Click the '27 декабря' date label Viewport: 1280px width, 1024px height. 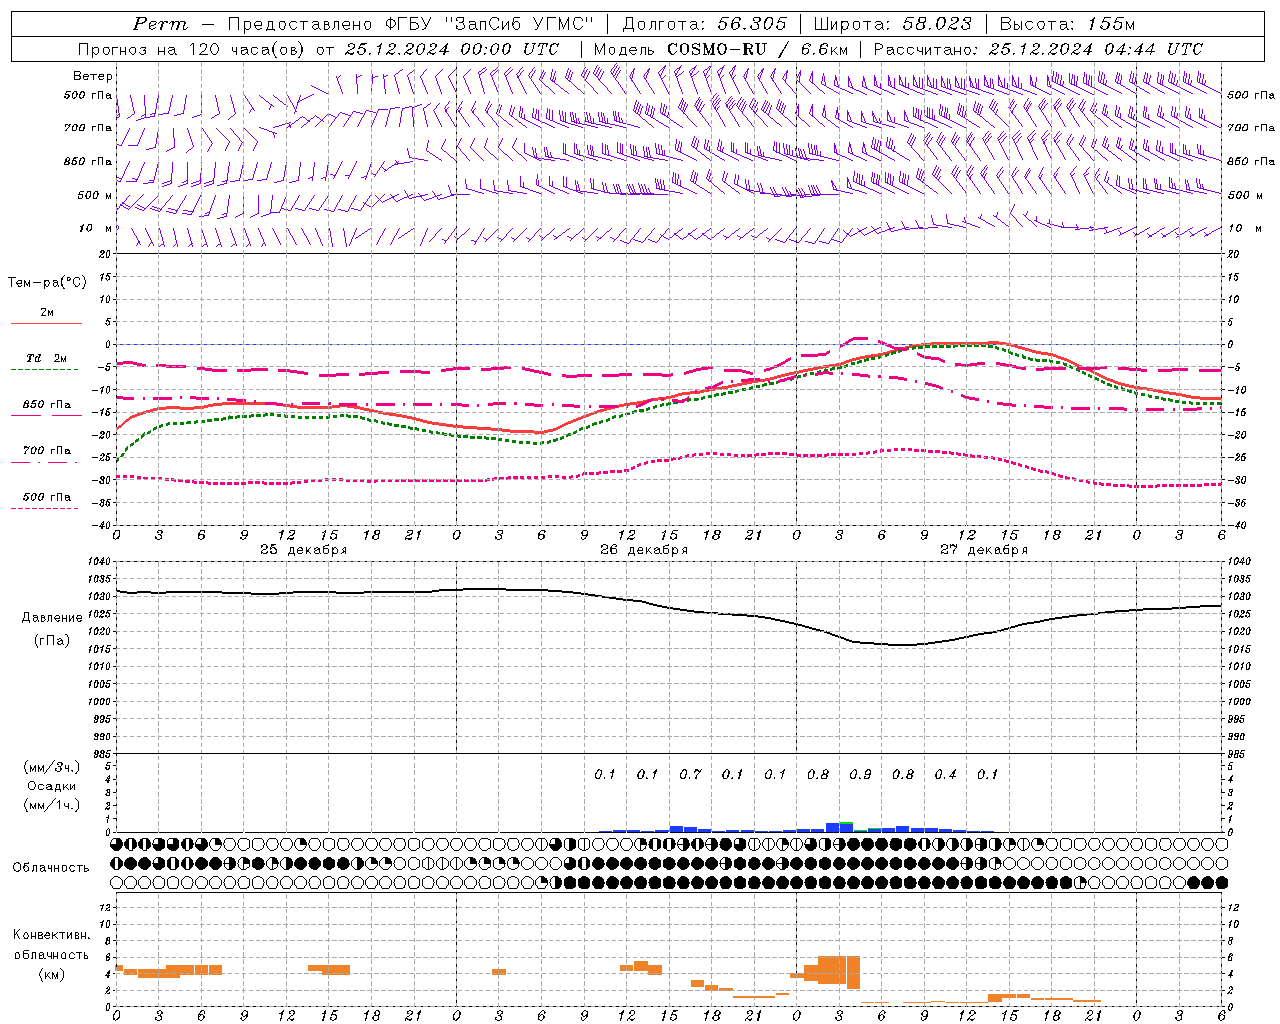pyautogui.click(x=984, y=550)
